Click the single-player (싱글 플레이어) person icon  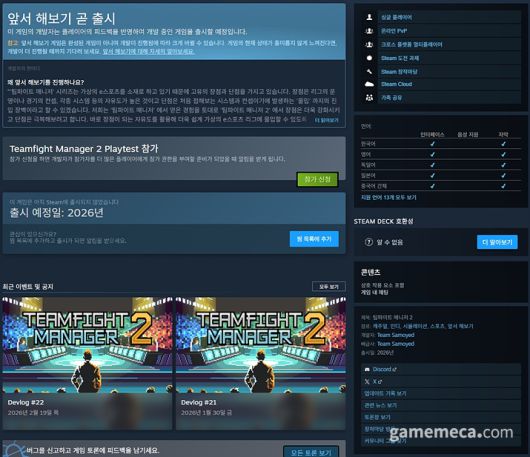tap(369, 17)
